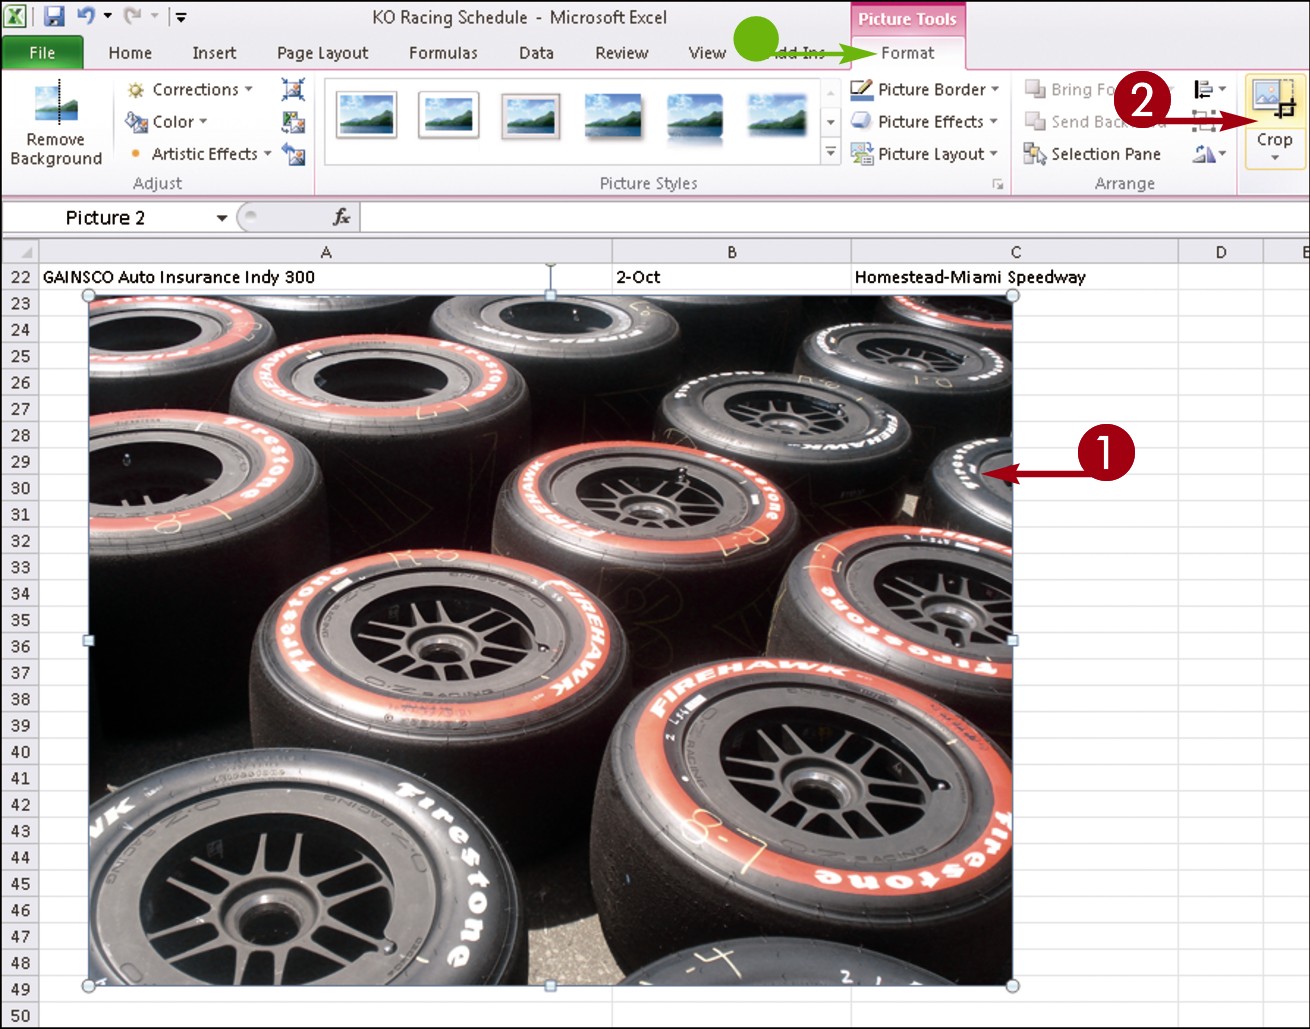Viewport: 1310px width, 1029px height.
Task: Select column B header
Action: pos(732,252)
